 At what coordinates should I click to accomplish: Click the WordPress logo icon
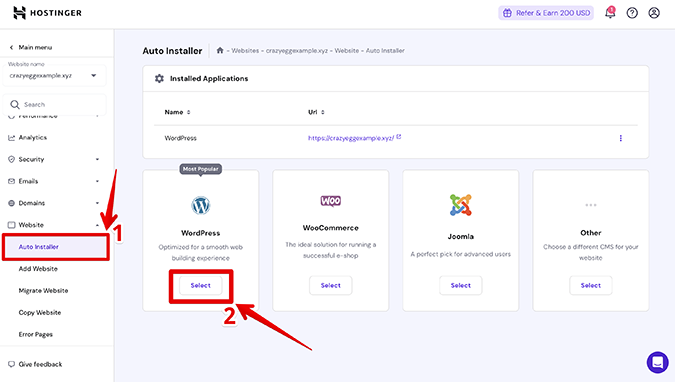click(x=201, y=205)
